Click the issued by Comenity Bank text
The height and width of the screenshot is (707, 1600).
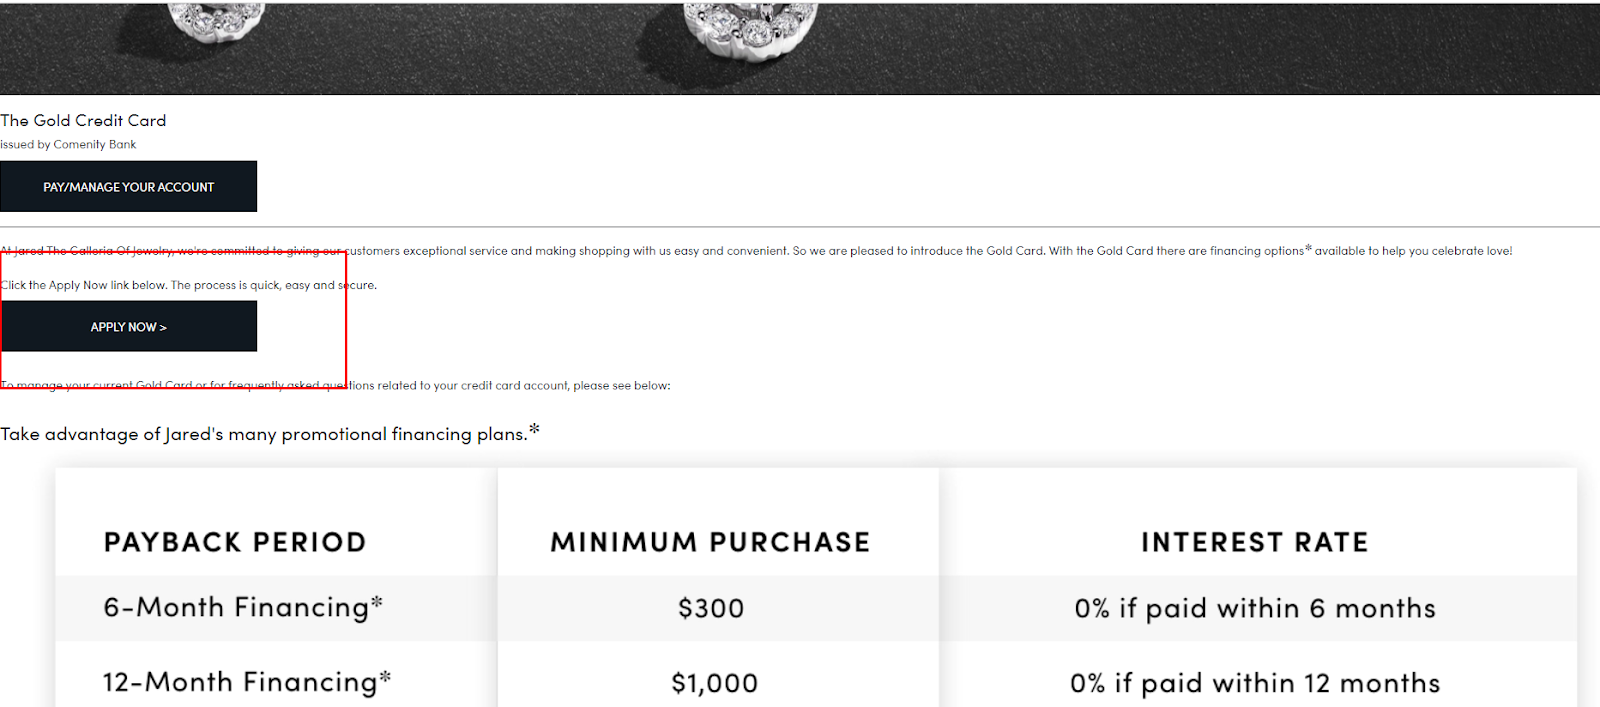point(68,145)
